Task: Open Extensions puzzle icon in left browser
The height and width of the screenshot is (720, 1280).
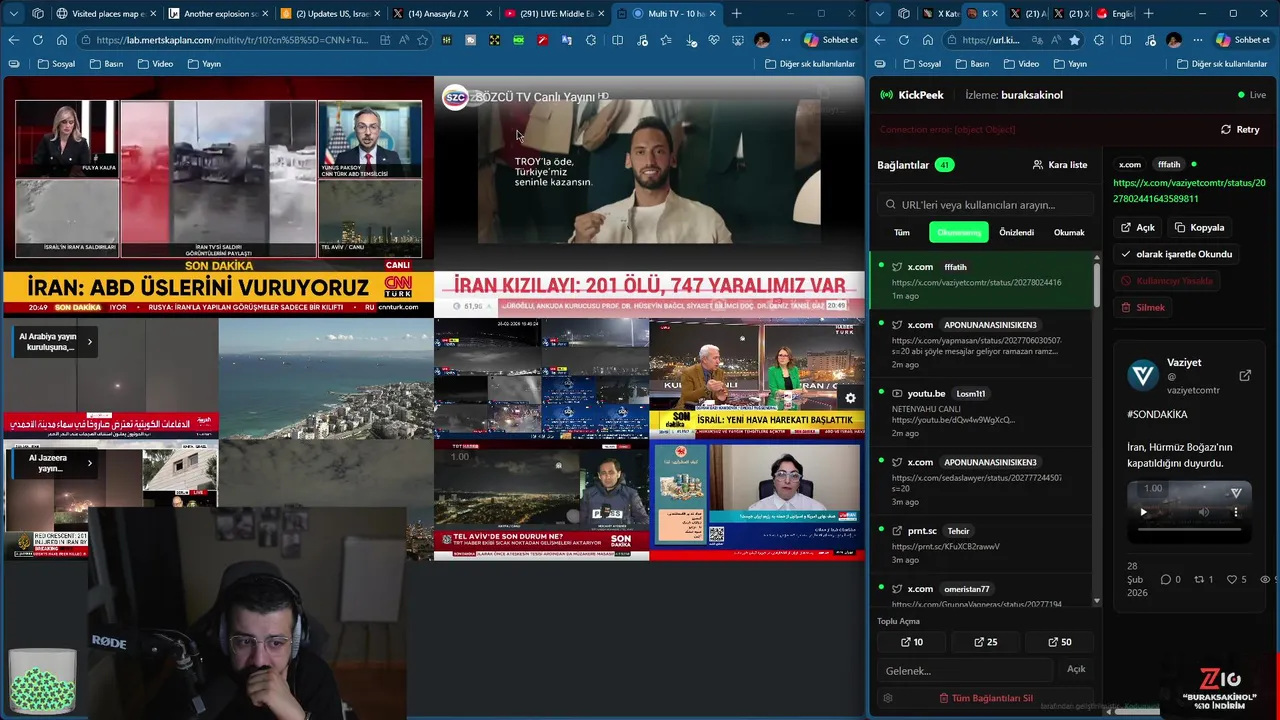Action: pyautogui.click(x=591, y=40)
